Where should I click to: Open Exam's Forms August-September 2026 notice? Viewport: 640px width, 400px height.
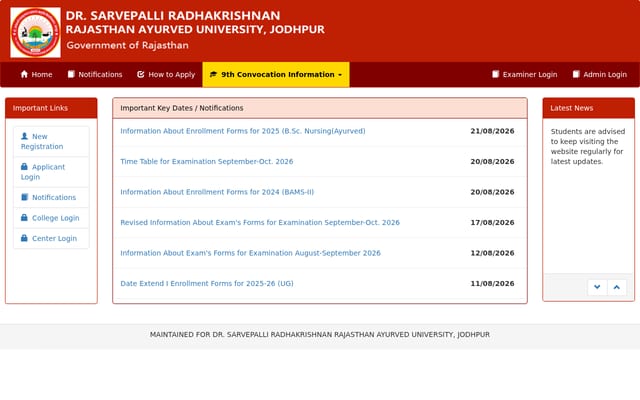coord(250,253)
